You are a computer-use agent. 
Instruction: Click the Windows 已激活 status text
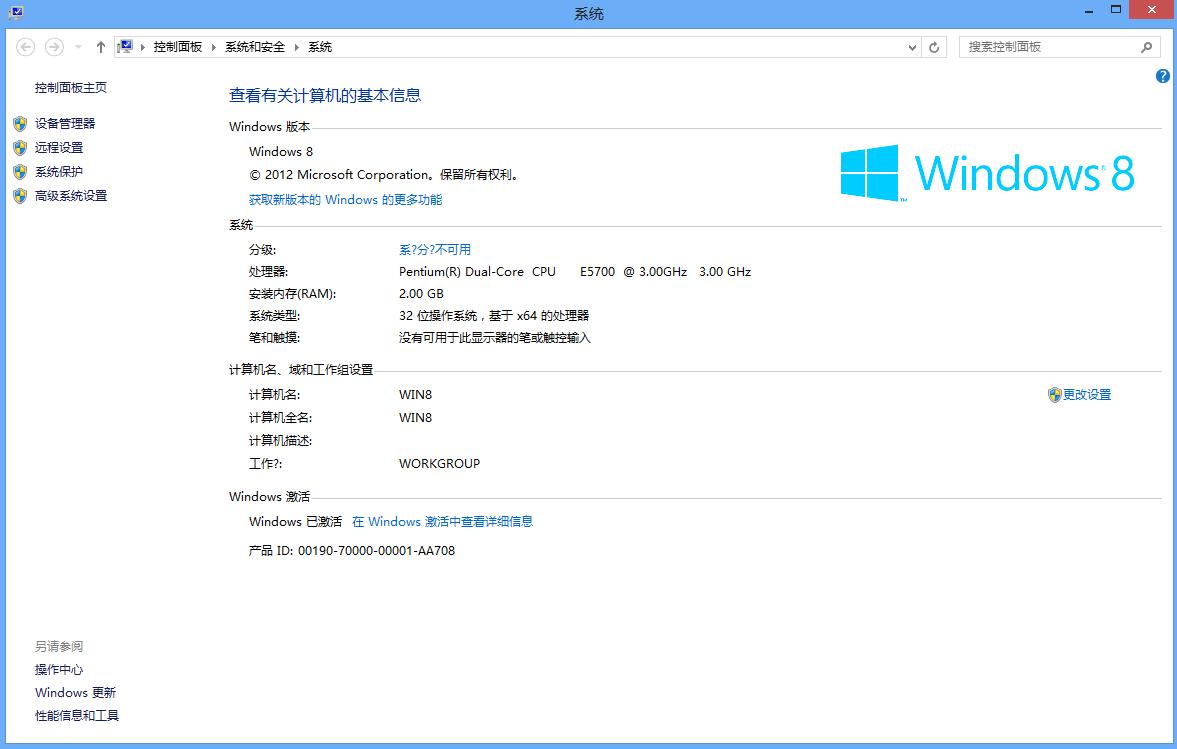coord(295,522)
